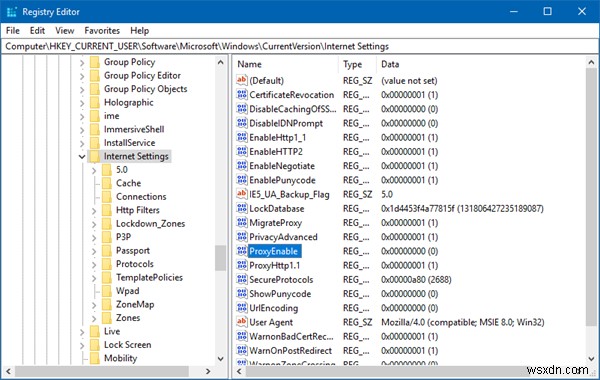Click the Wpad folder icon
This screenshot has height=380, width=600.
pos(107,290)
